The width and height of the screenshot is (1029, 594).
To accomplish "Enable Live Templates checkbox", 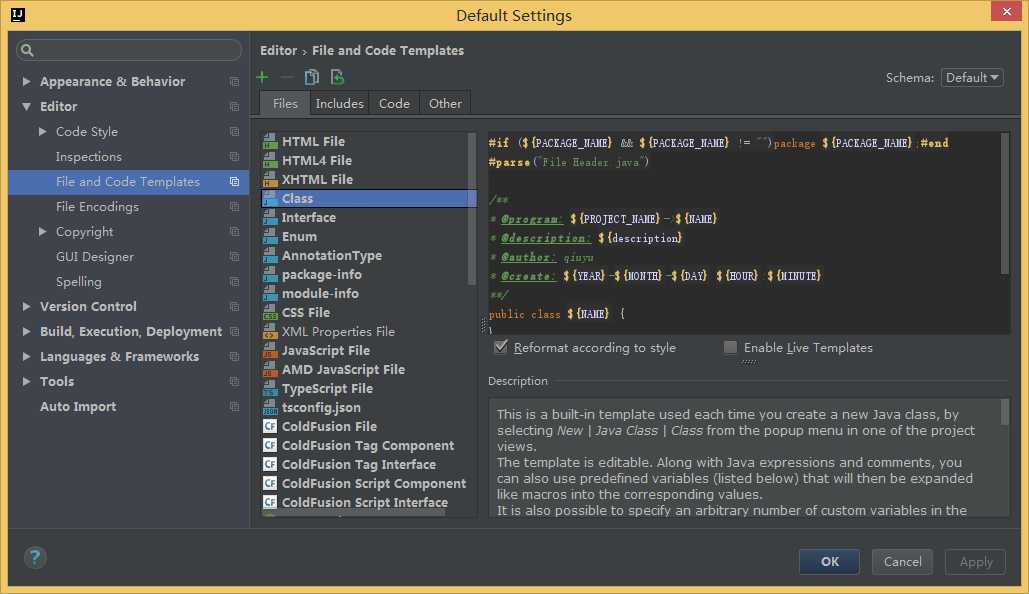I will pyautogui.click(x=731, y=347).
